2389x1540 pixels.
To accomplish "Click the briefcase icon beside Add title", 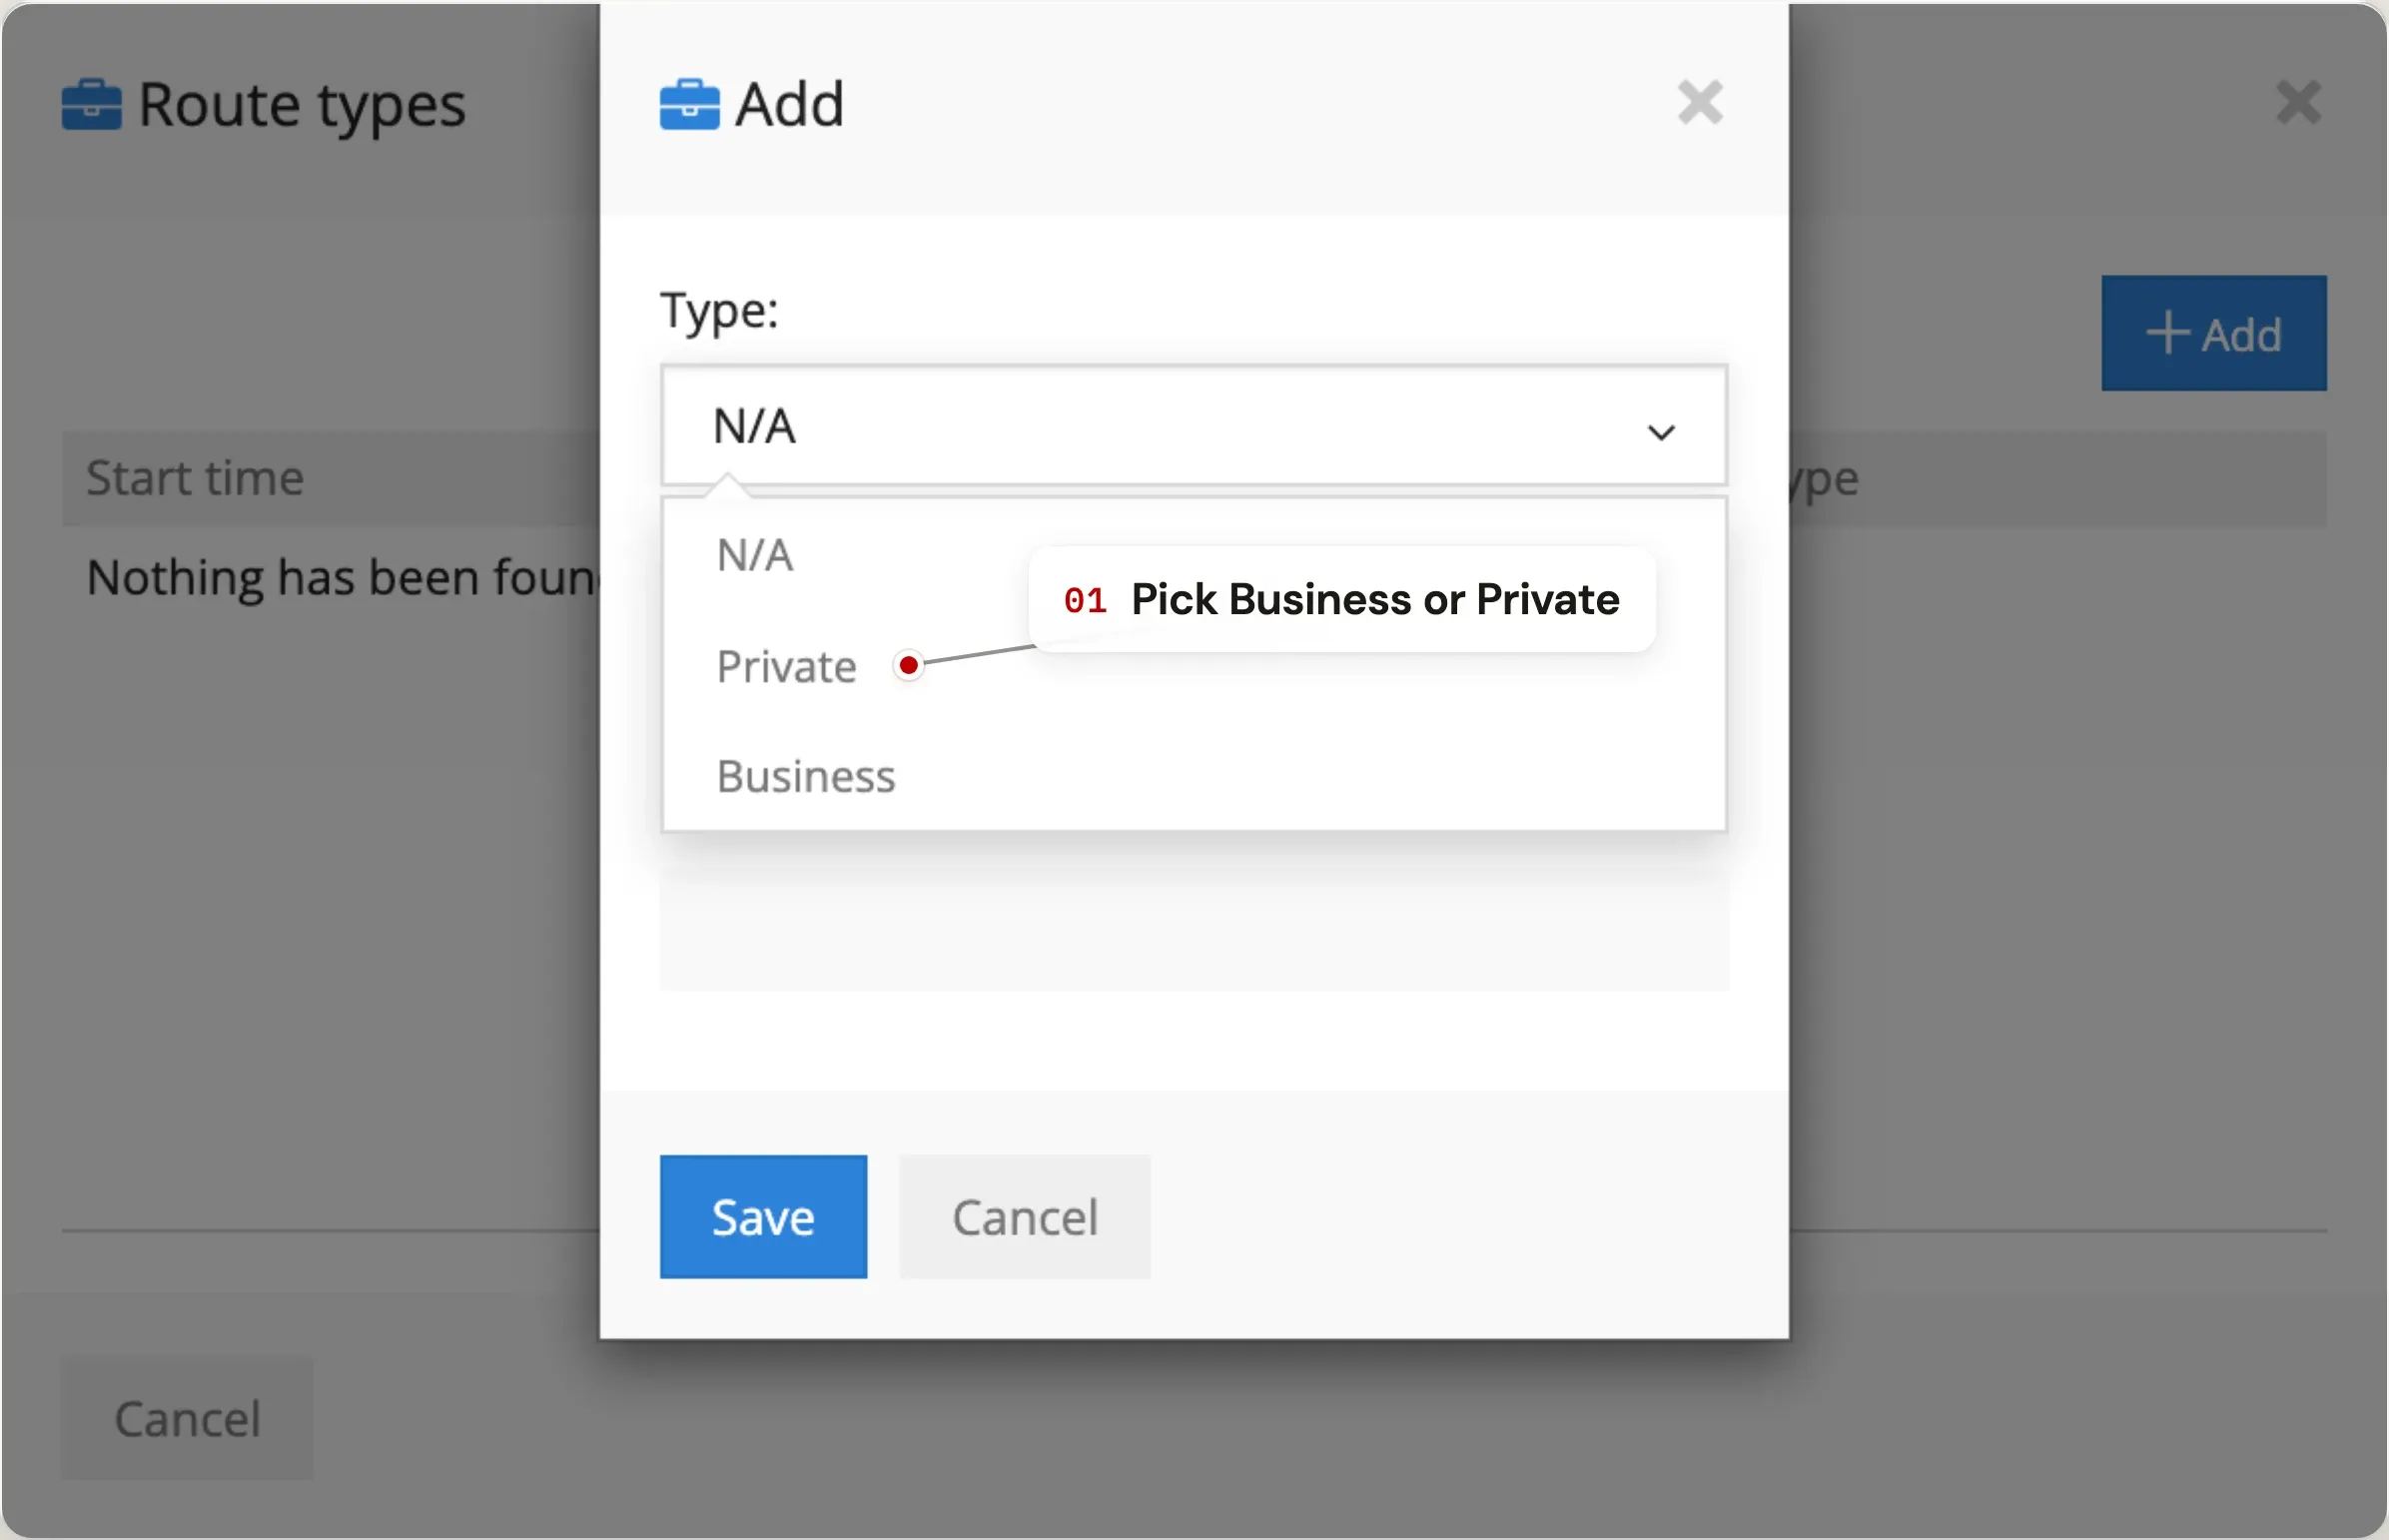I will (689, 104).
